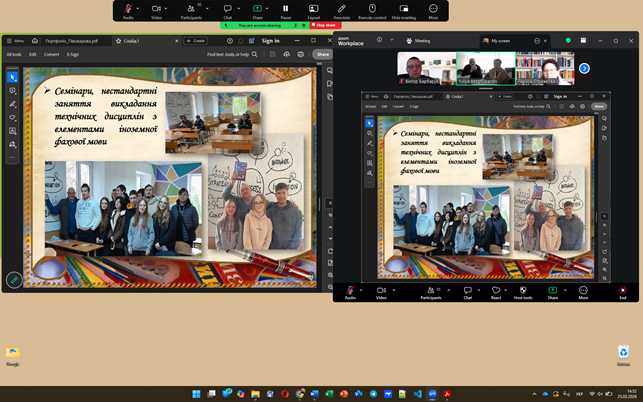Open Layout options in floating Zoom toolbar
The height and width of the screenshot is (402, 643).
(314, 11)
